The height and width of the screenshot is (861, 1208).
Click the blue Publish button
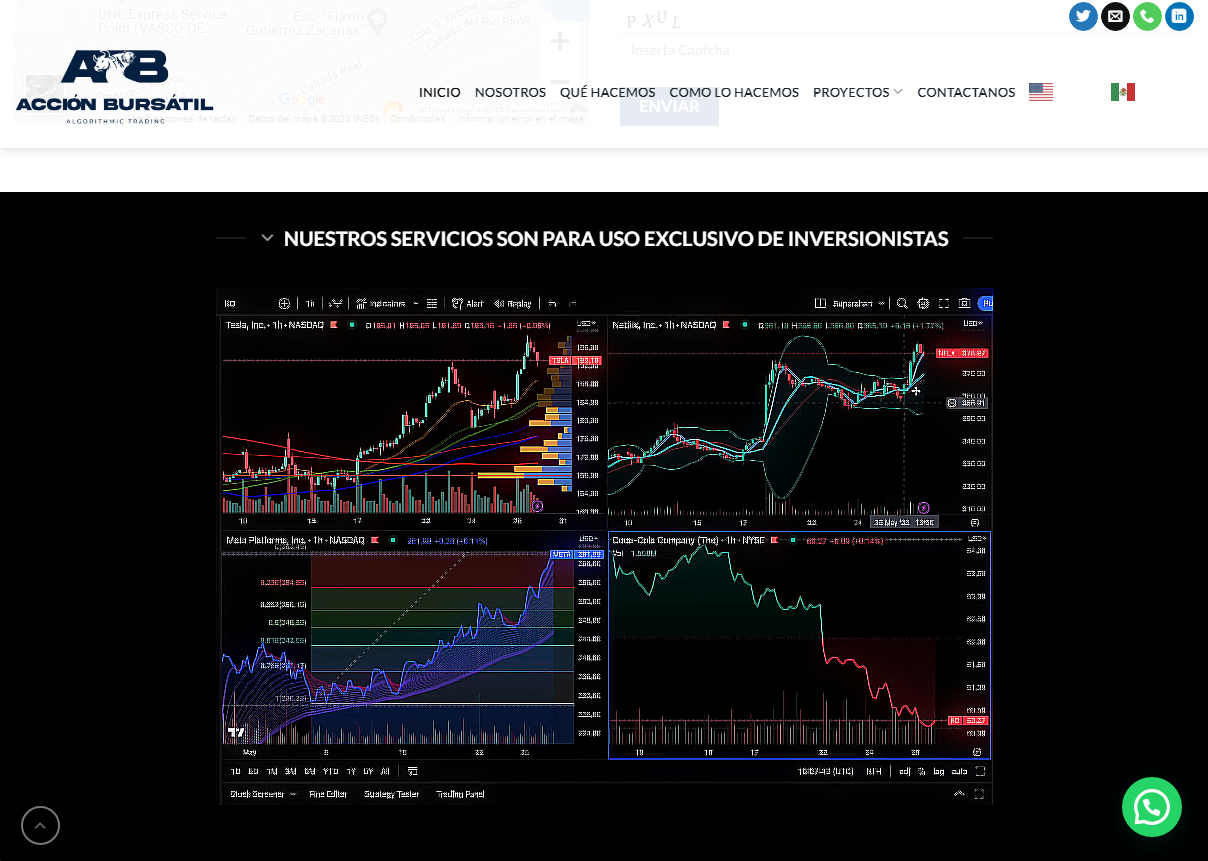tap(986, 304)
